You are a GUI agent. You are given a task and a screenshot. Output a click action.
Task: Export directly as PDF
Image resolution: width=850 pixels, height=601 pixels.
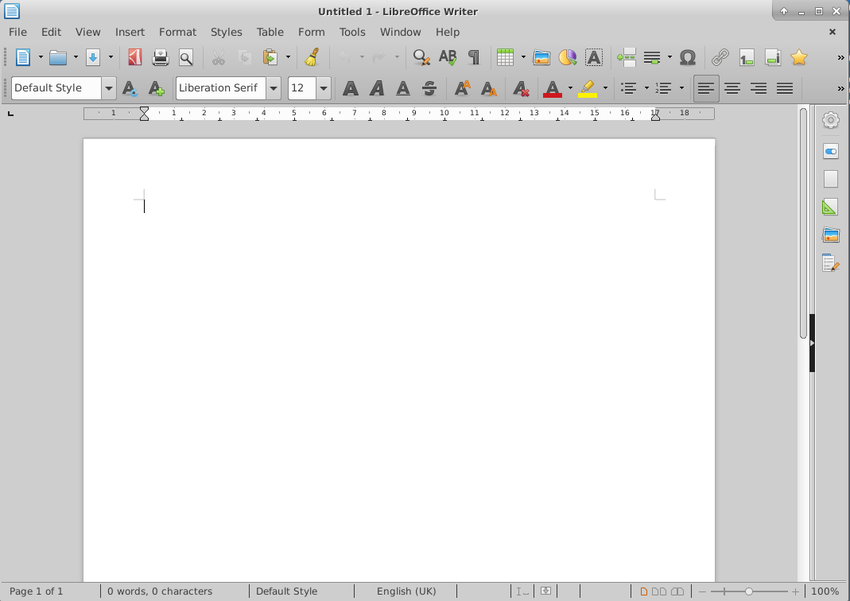click(x=134, y=57)
